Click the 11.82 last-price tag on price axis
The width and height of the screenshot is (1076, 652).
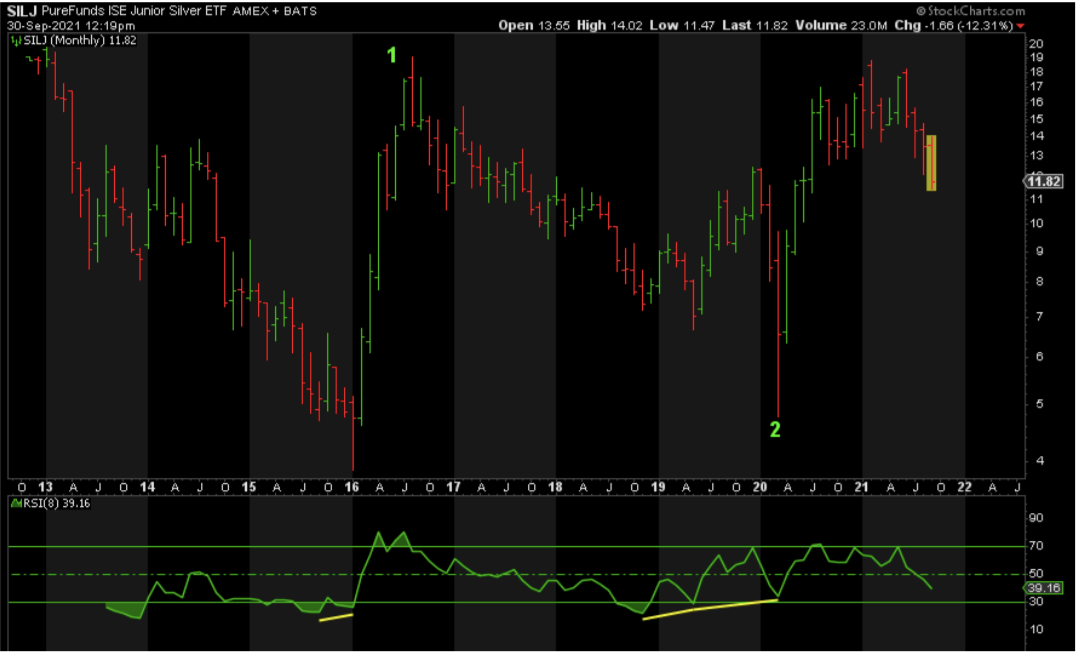point(1044,181)
